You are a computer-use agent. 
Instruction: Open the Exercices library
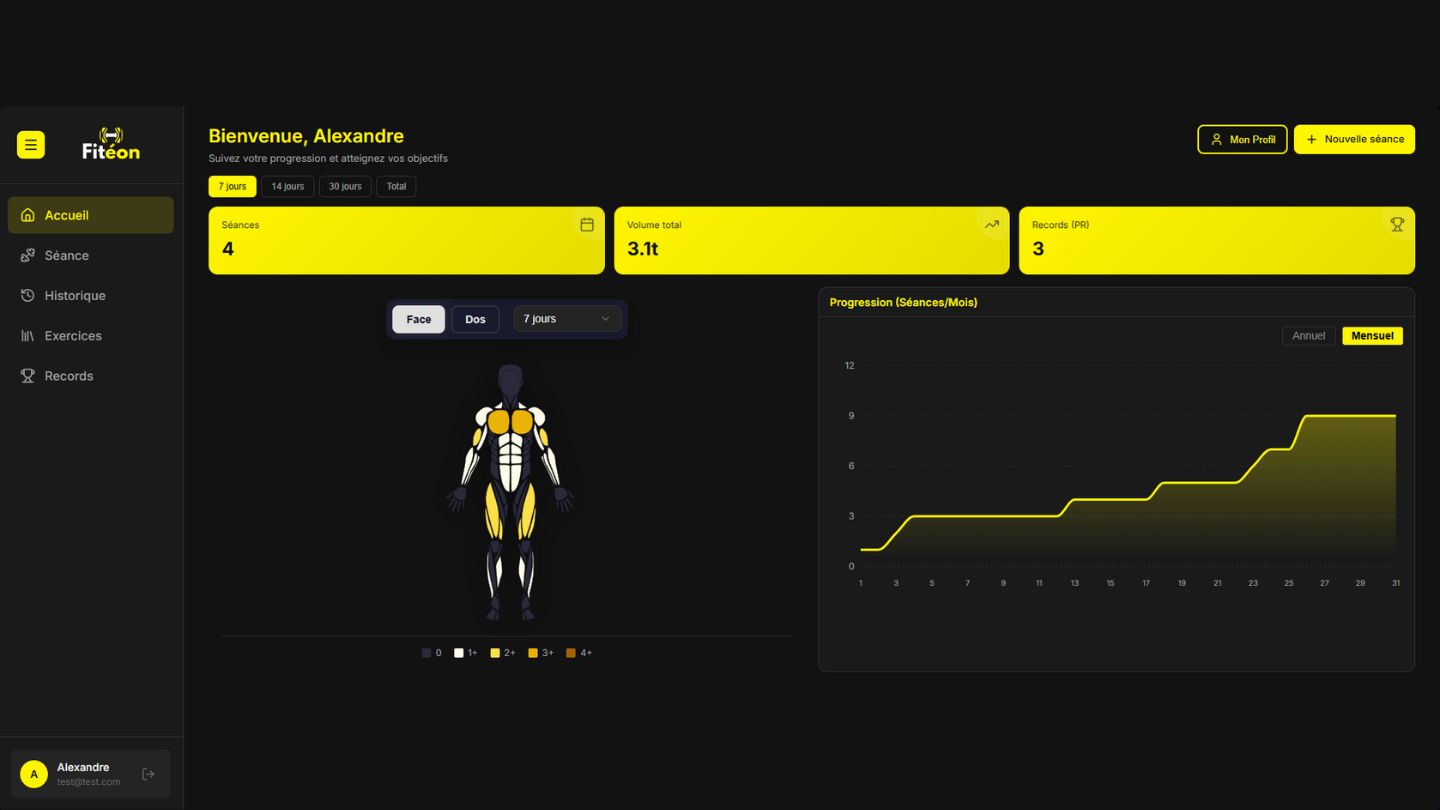tap(91, 335)
